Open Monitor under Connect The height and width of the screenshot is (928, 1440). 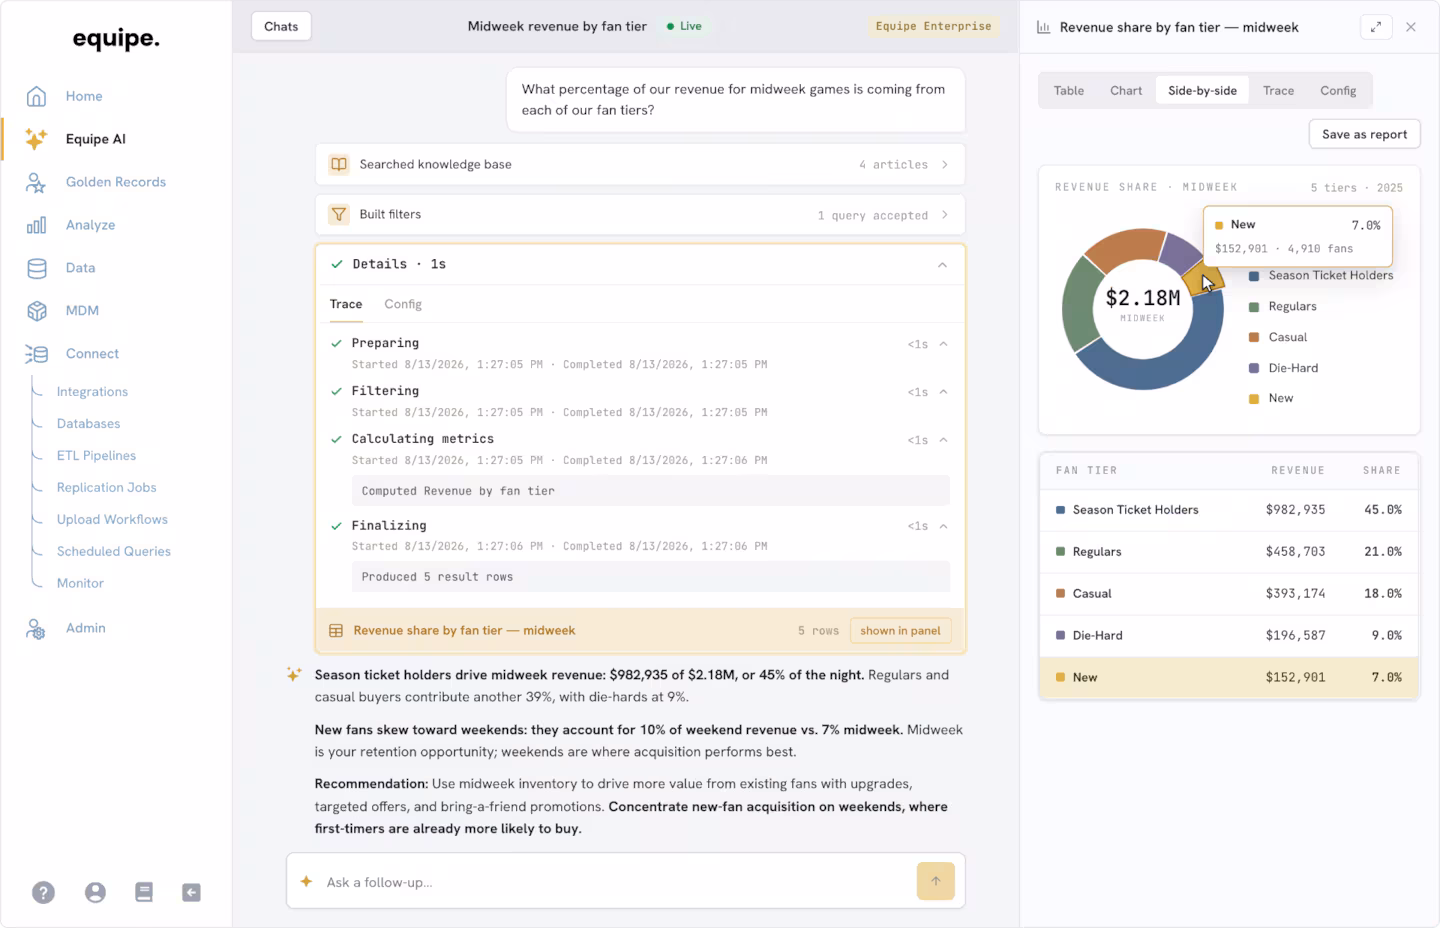(80, 584)
